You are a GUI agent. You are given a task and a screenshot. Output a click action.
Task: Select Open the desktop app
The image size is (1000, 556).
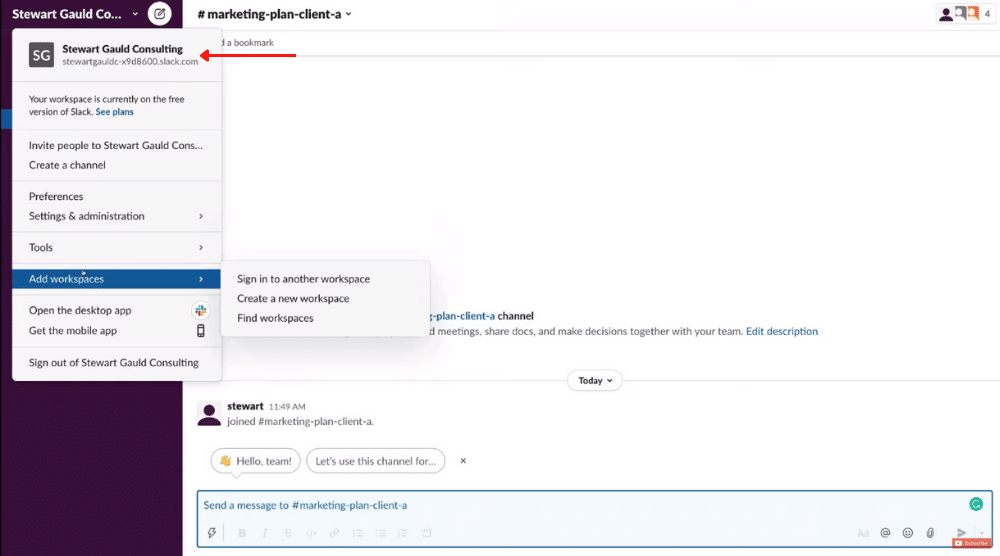tap(115, 311)
